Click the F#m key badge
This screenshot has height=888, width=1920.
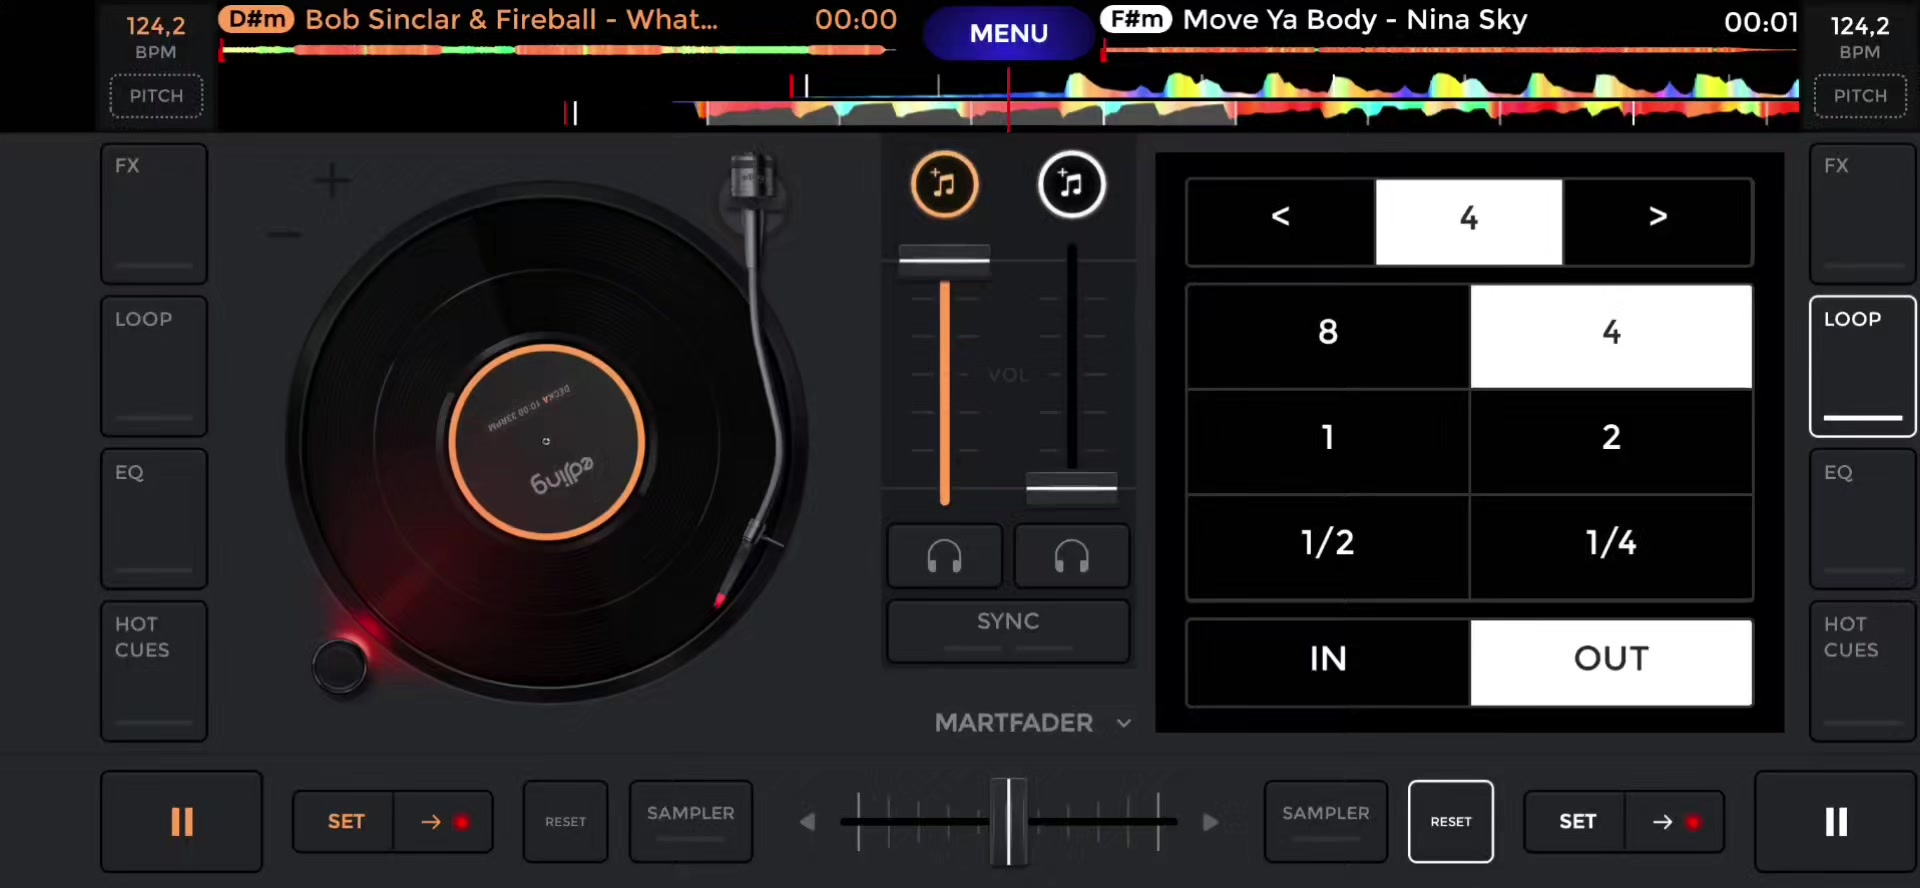click(1136, 19)
